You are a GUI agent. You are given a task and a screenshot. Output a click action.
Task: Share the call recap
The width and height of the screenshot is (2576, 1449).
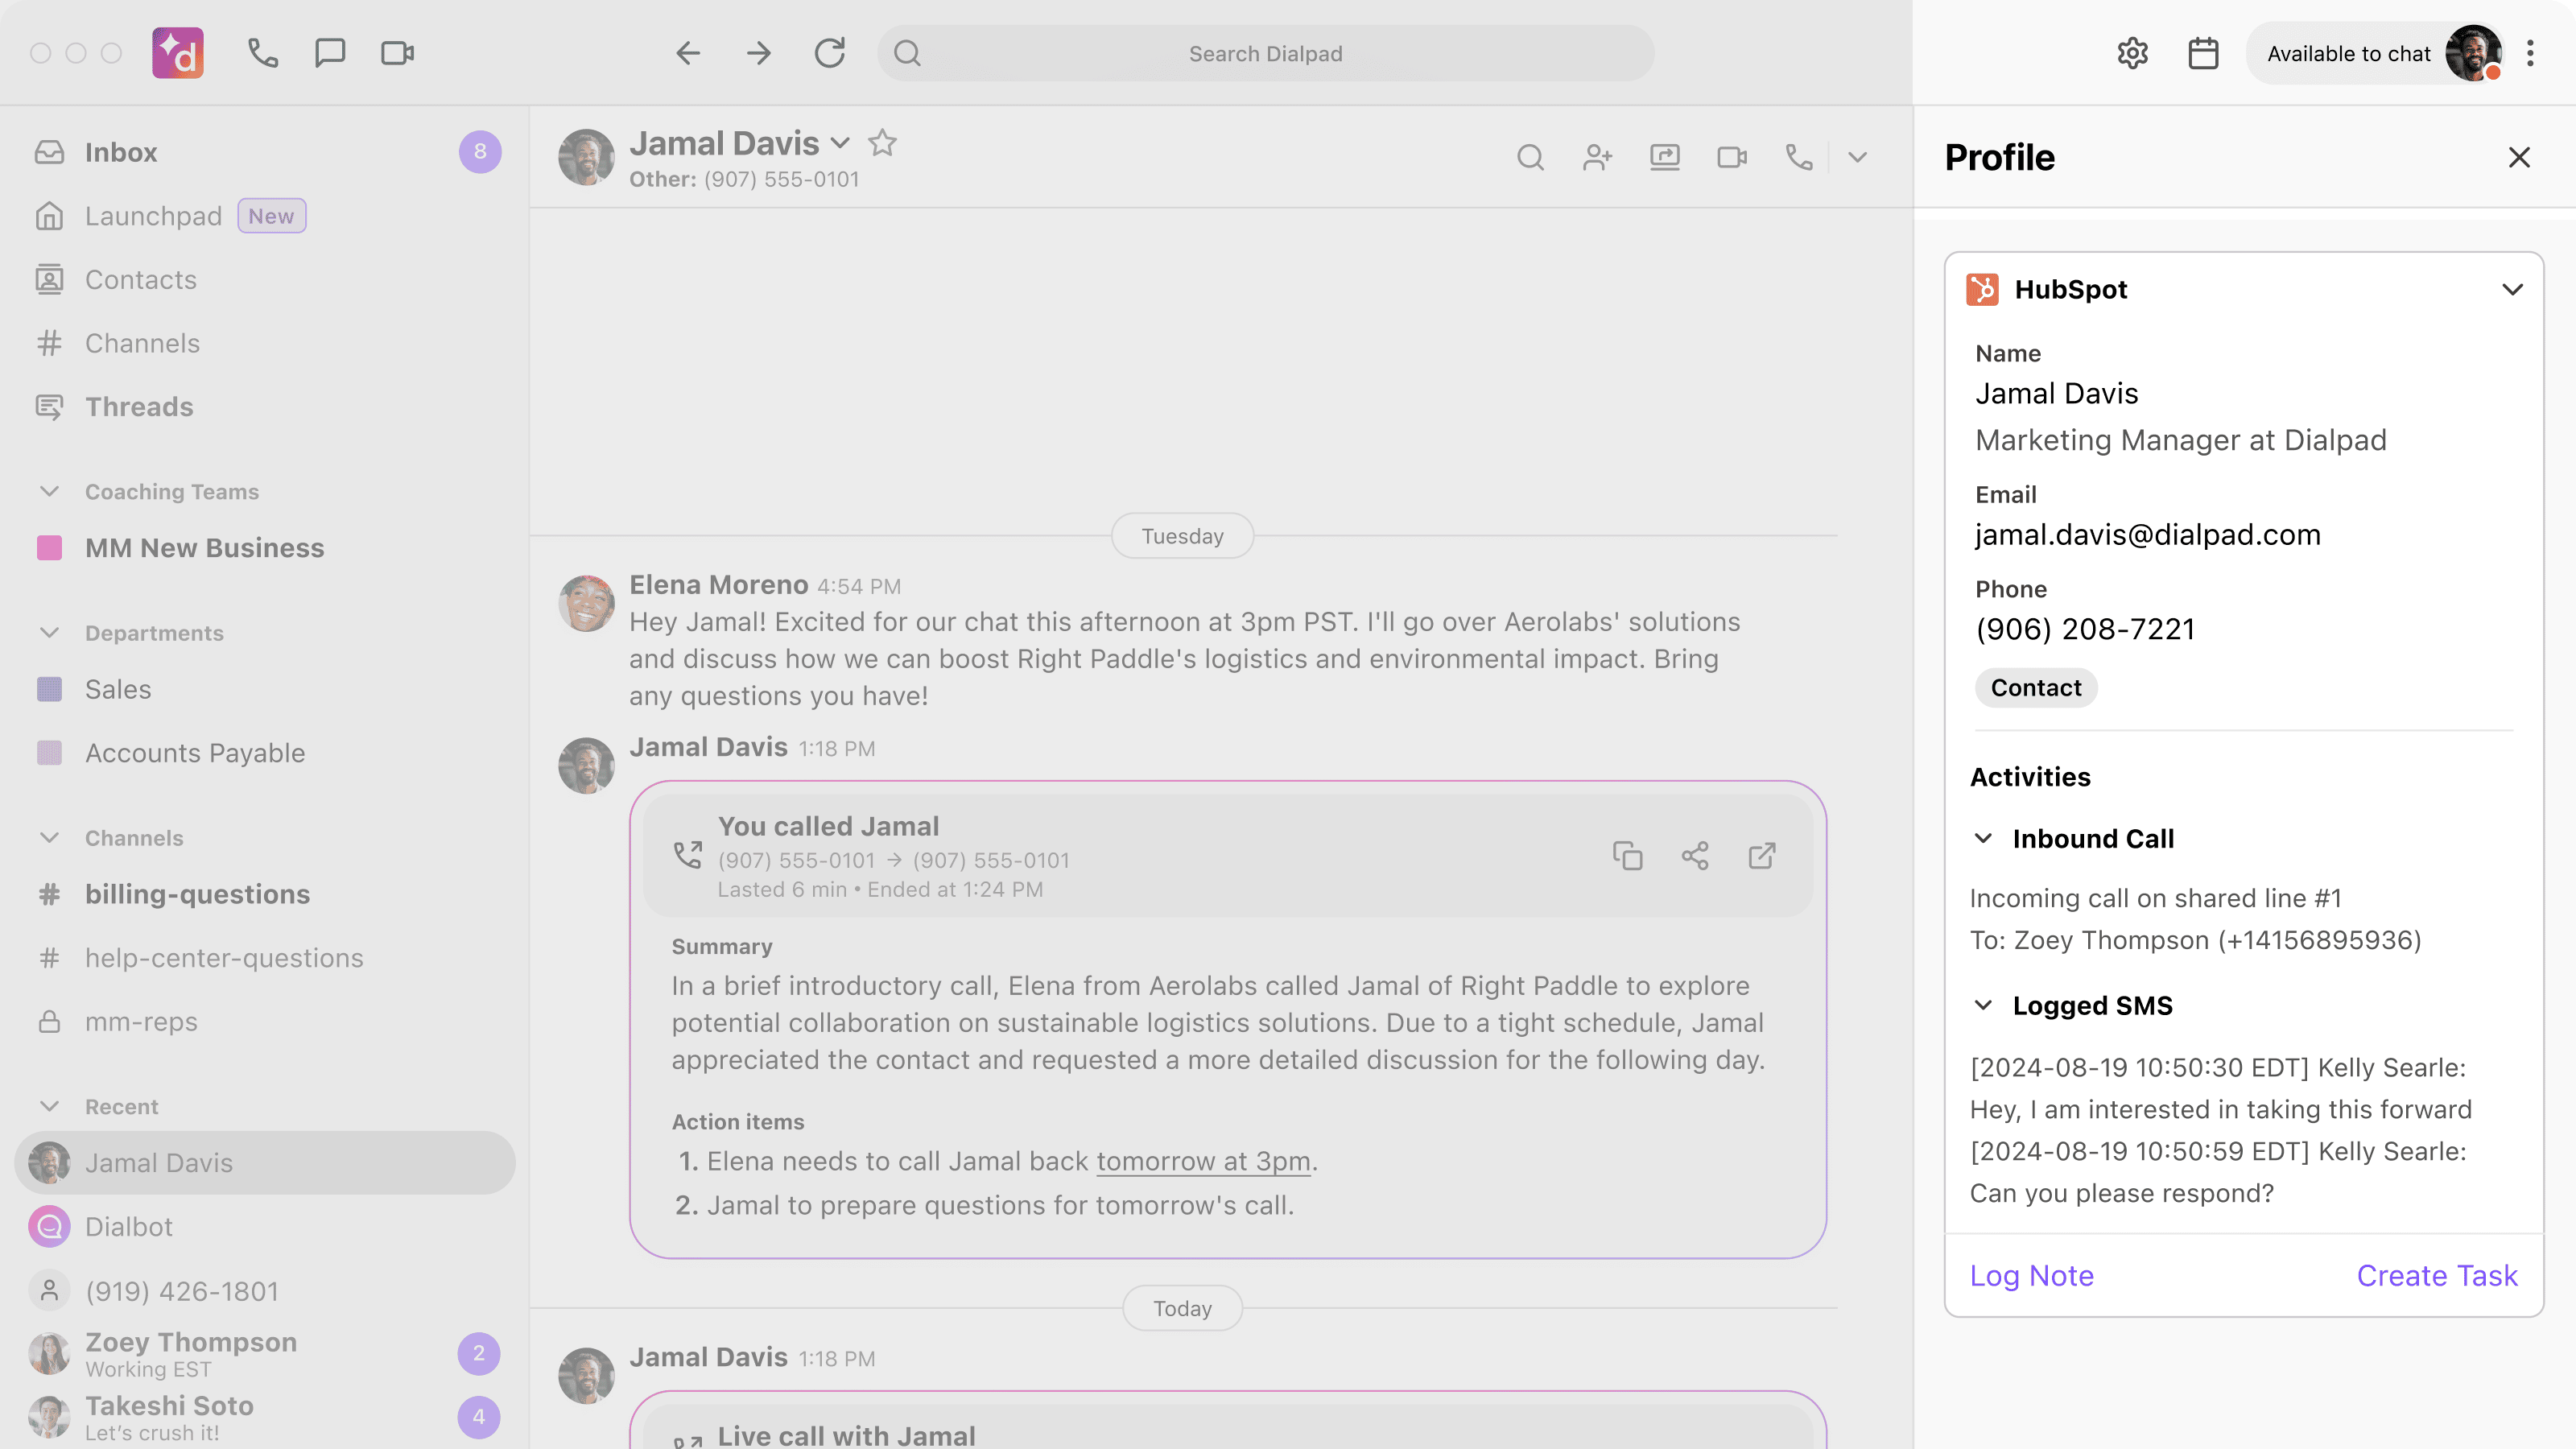point(1694,856)
